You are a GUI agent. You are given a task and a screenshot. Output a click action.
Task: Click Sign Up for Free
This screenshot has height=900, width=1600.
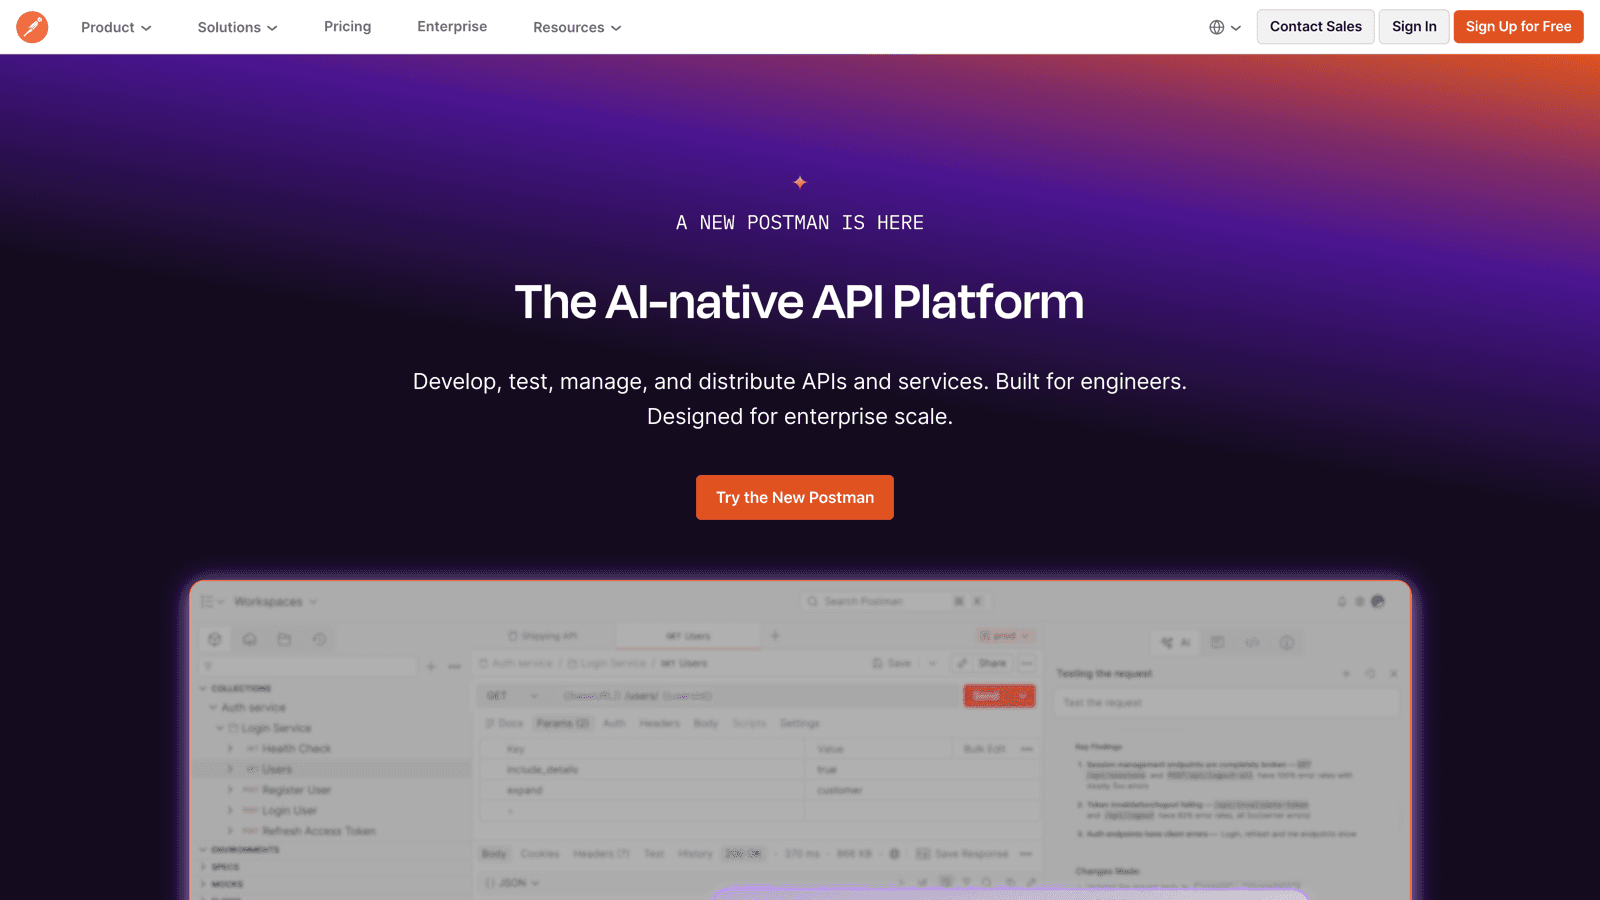coord(1518,27)
